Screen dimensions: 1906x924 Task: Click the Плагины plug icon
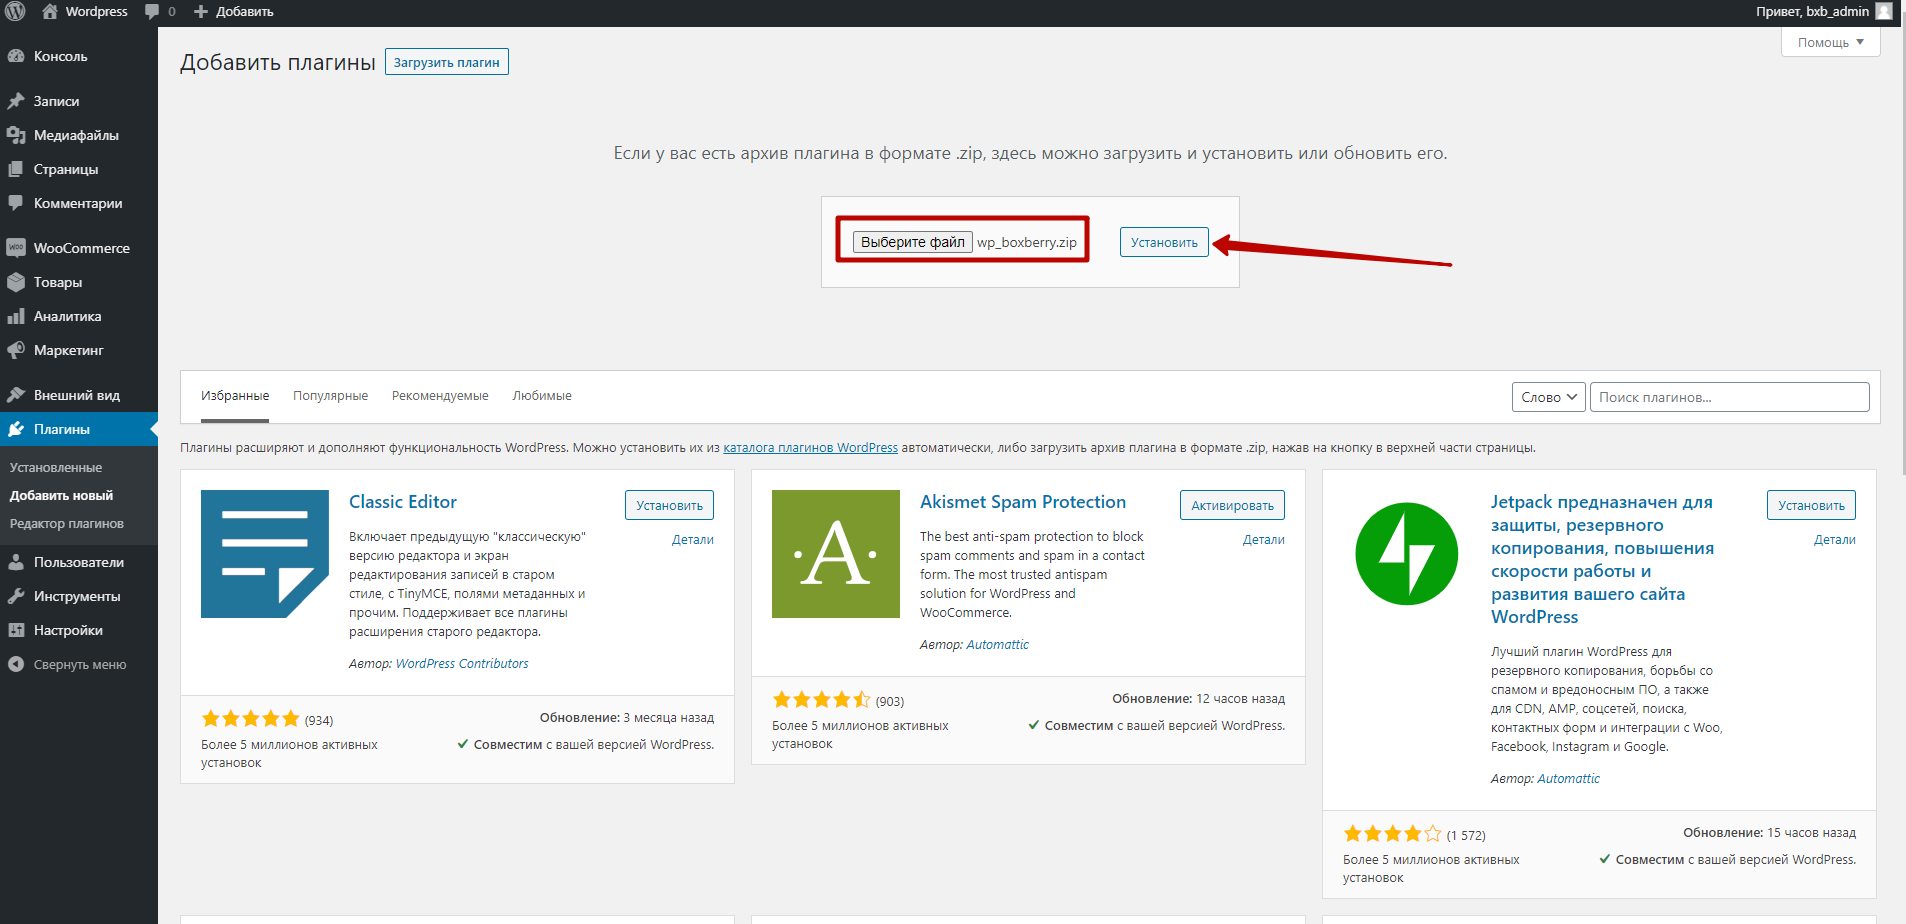point(16,429)
